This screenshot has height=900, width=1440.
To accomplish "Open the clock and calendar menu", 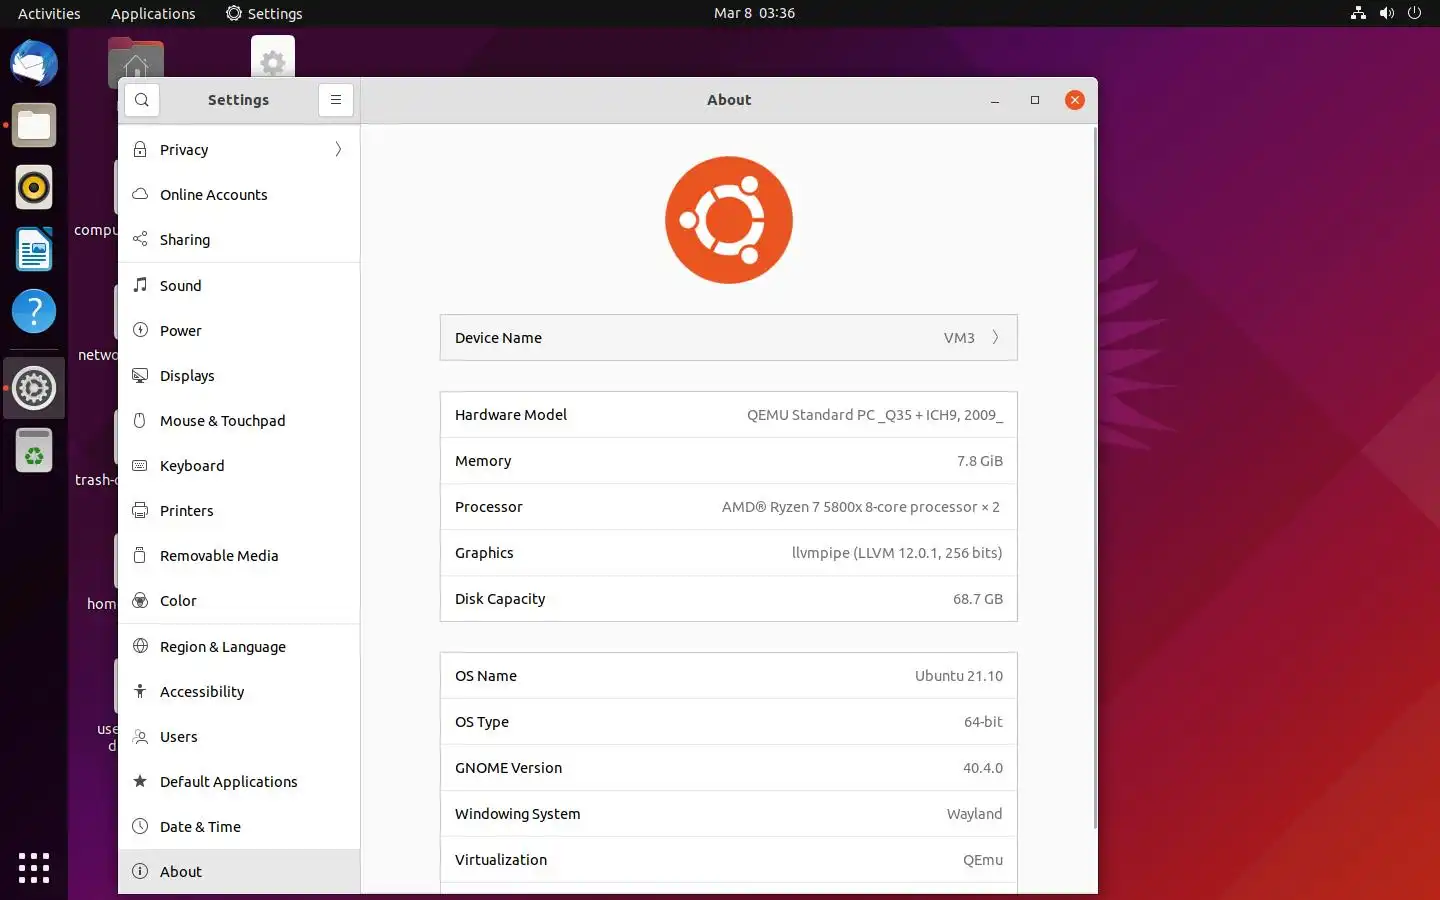I will [x=754, y=13].
